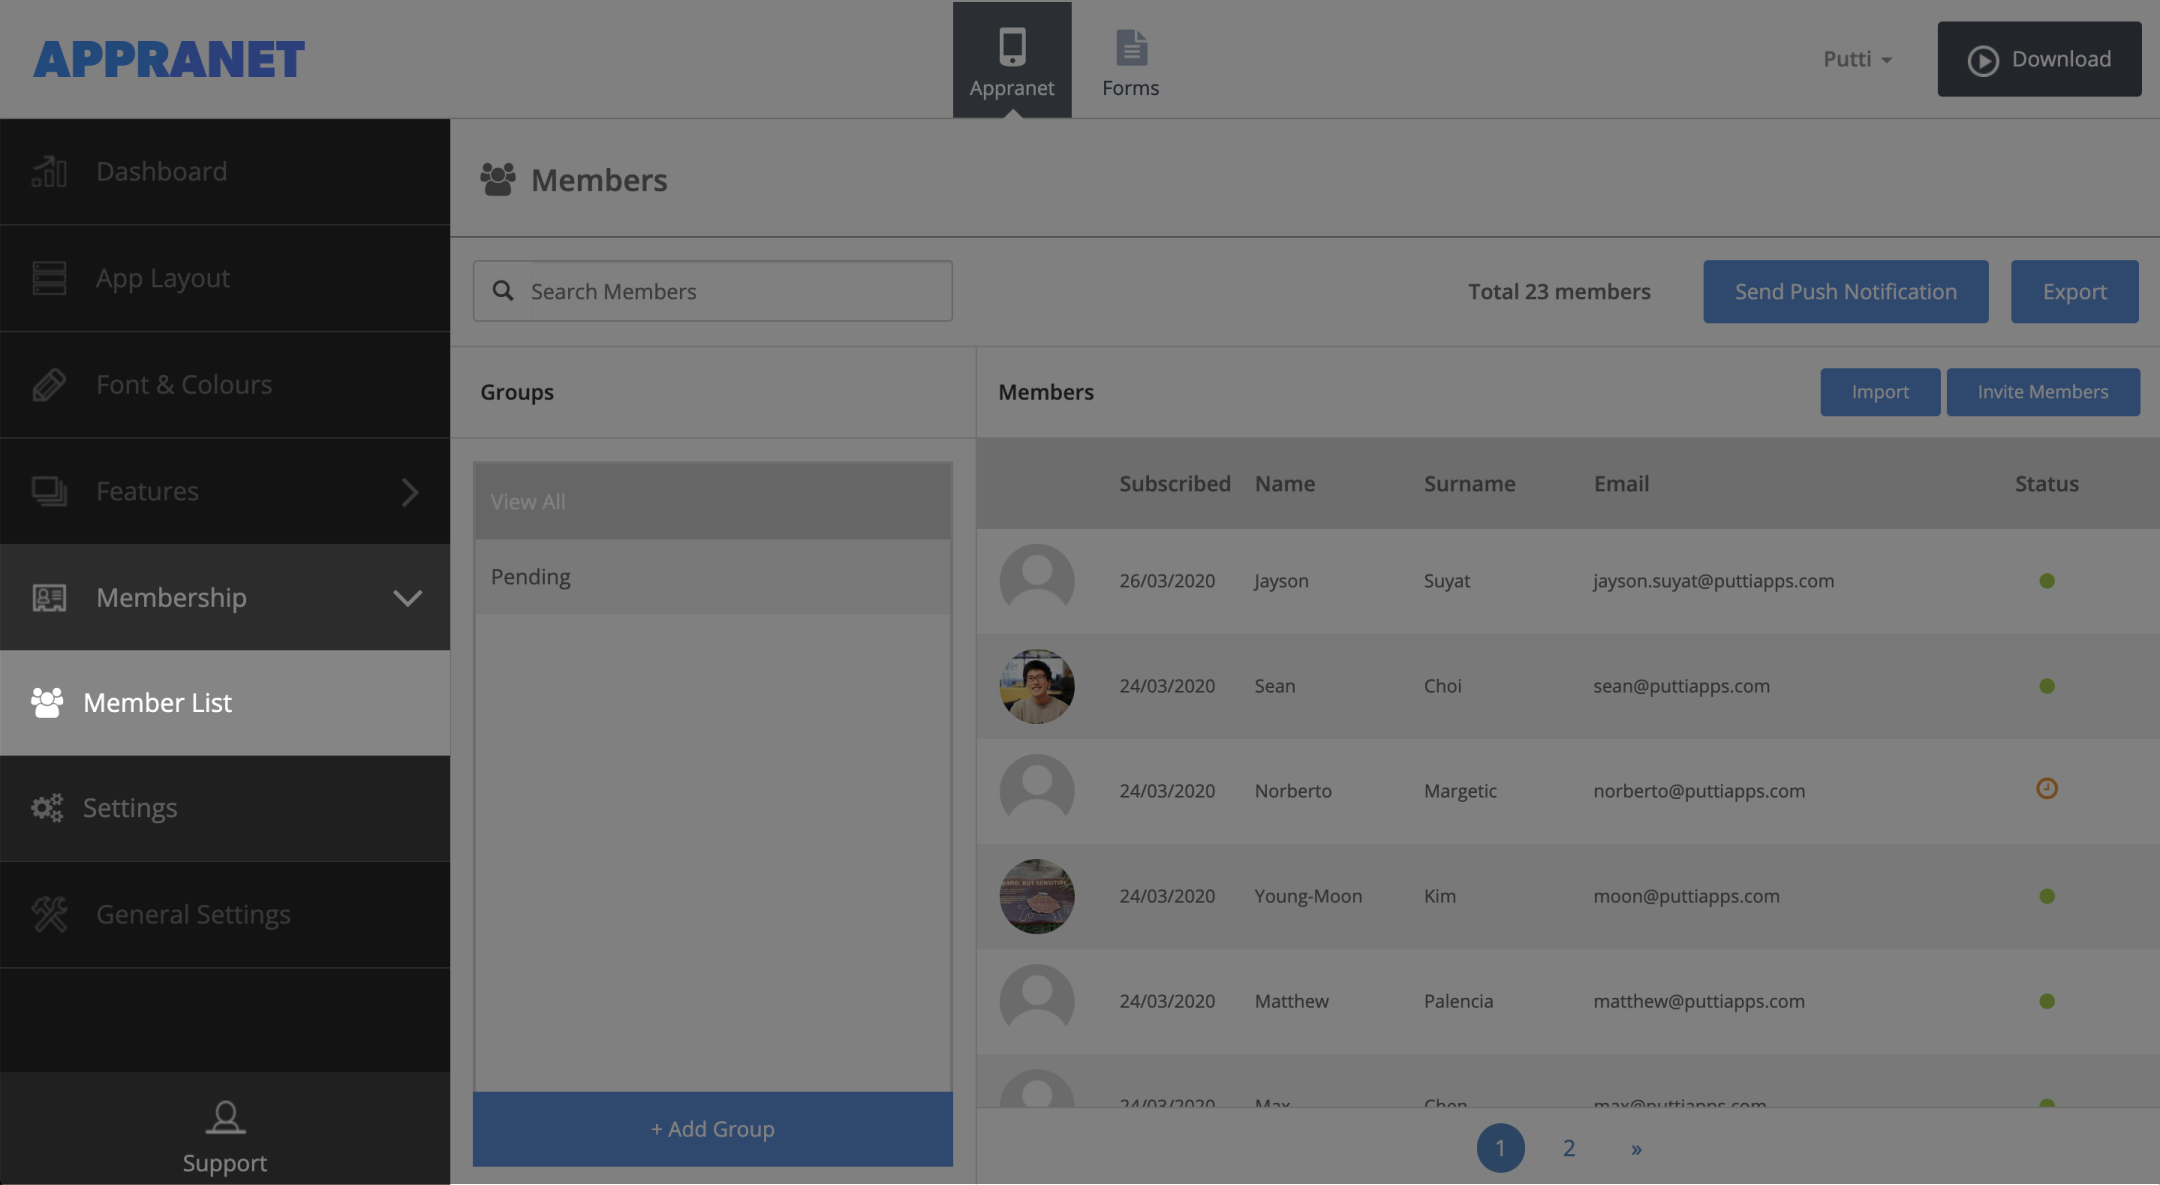Screen dimensions: 2160x1185
Task: Click the General Settings tools icon
Action: coord(47,913)
